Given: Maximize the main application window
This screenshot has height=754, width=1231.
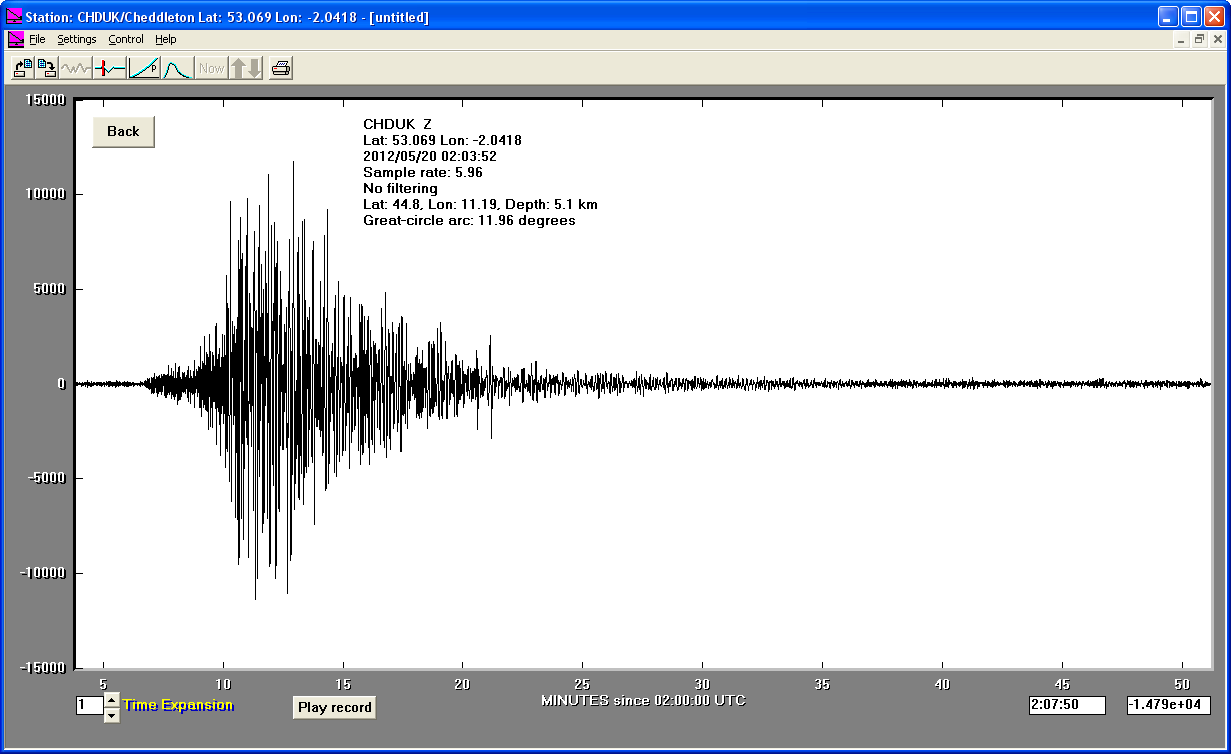Looking at the screenshot, I should pyautogui.click(x=1191, y=16).
